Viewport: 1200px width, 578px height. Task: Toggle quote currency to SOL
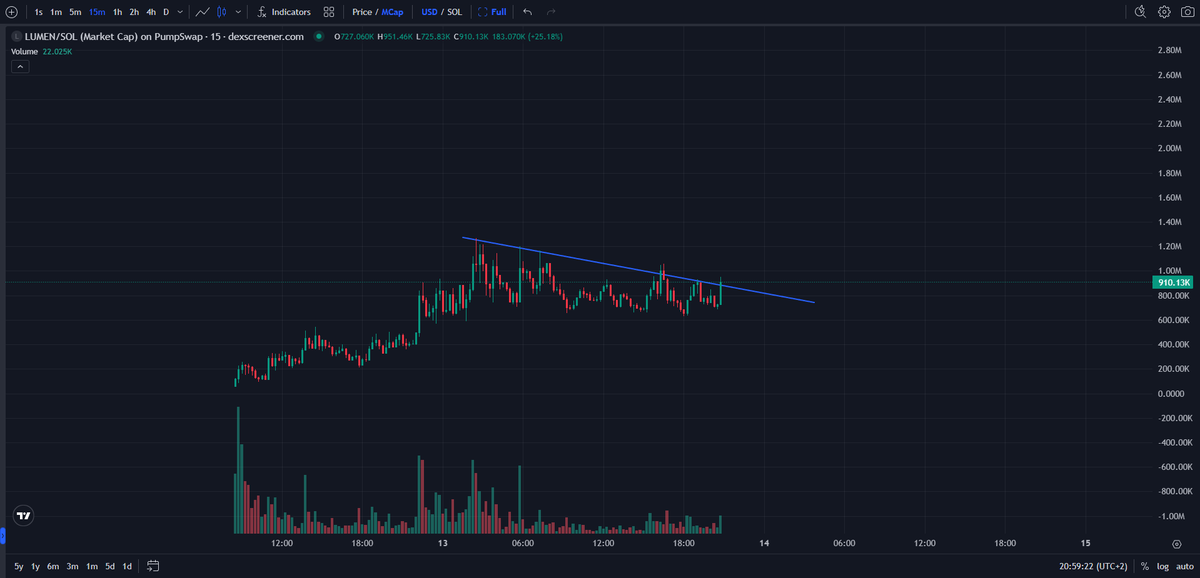pyautogui.click(x=456, y=12)
